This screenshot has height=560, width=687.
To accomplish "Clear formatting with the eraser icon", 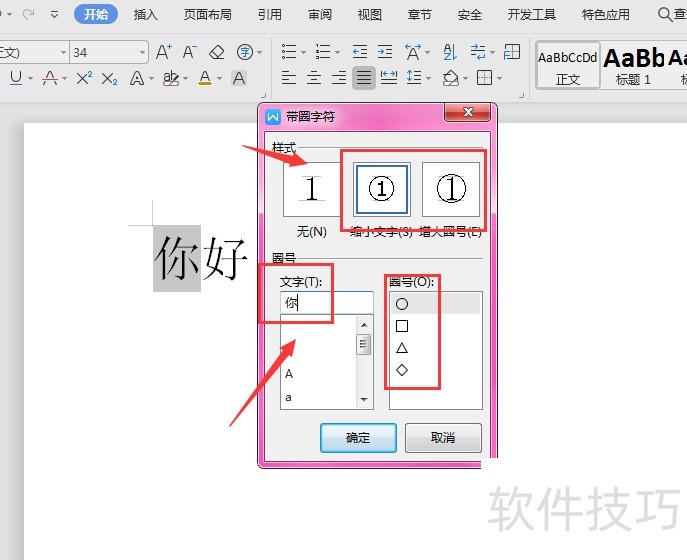I will (216, 52).
